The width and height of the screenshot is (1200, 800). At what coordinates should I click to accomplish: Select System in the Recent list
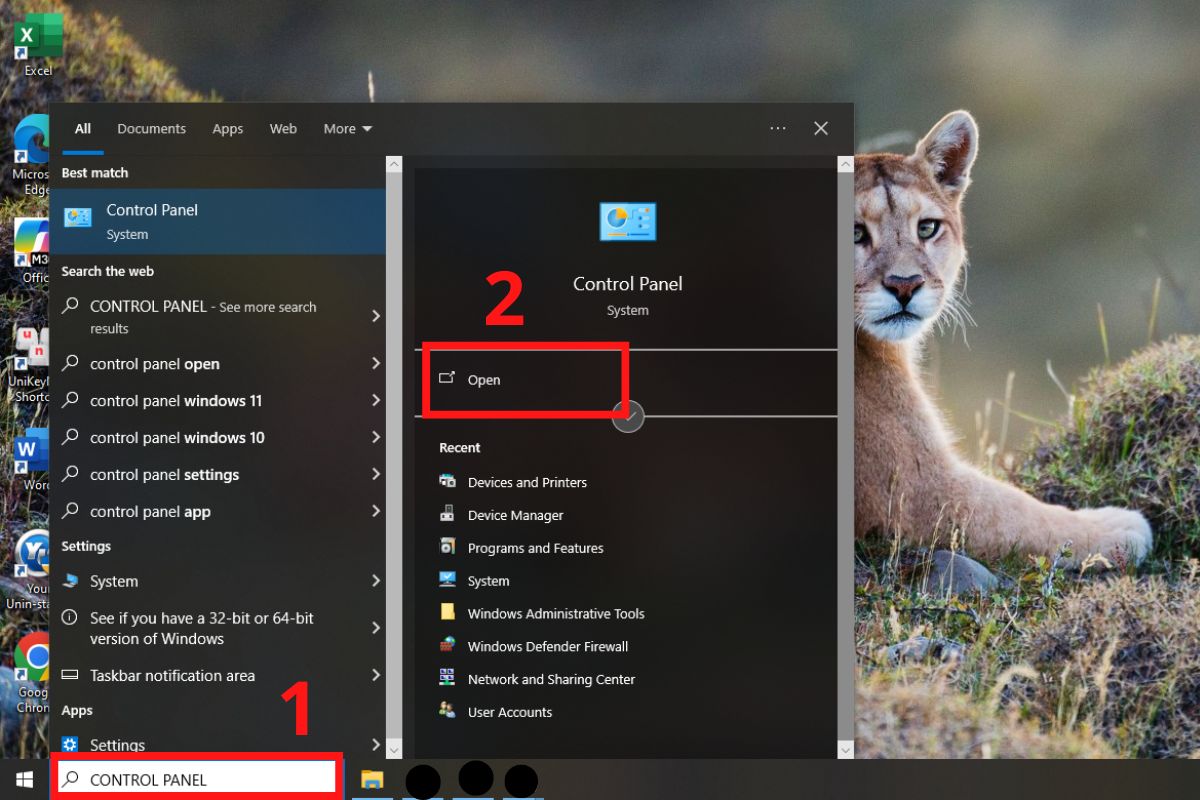pyautogui.click(x=489, y=580)
